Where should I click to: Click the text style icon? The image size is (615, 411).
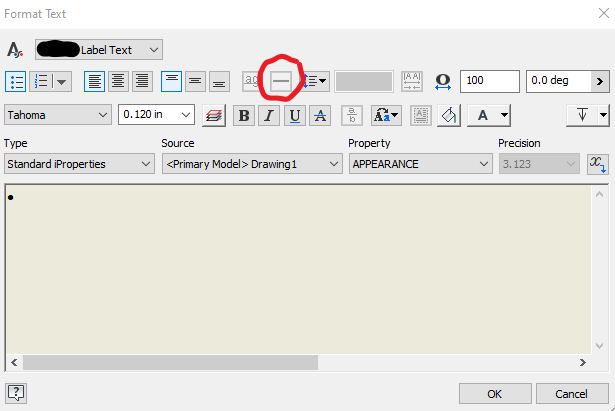tap(15, 50)
